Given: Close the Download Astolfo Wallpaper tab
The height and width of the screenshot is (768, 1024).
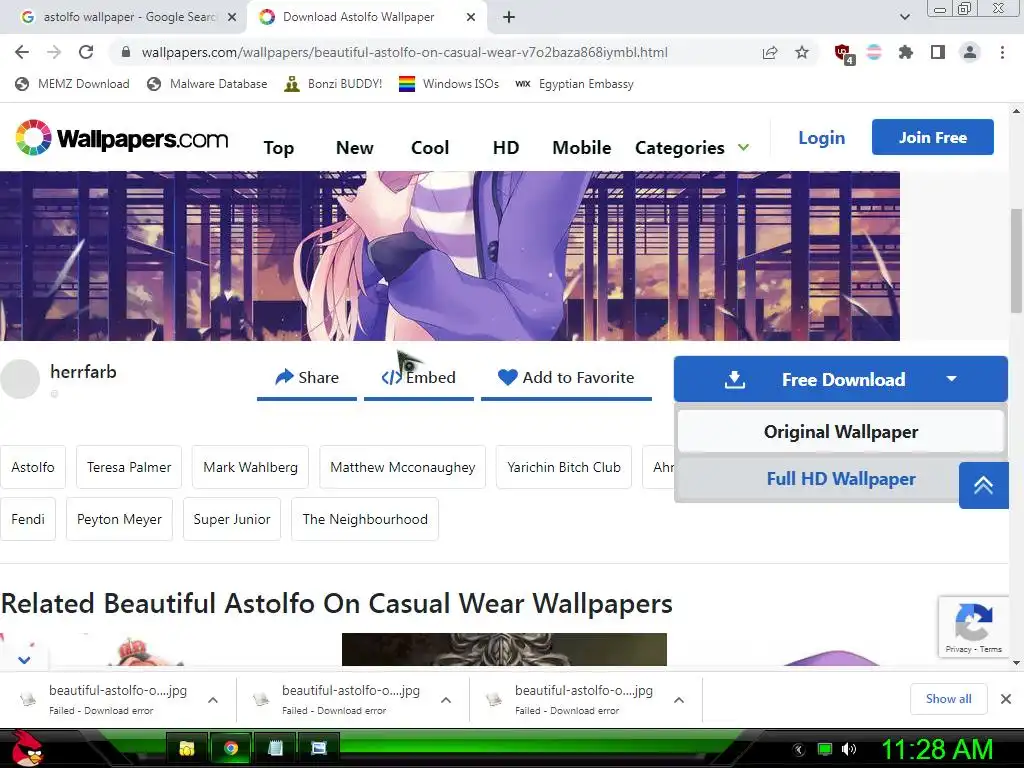Looking at the screenshot, I should pyautogui.click(x=471, y=17).
